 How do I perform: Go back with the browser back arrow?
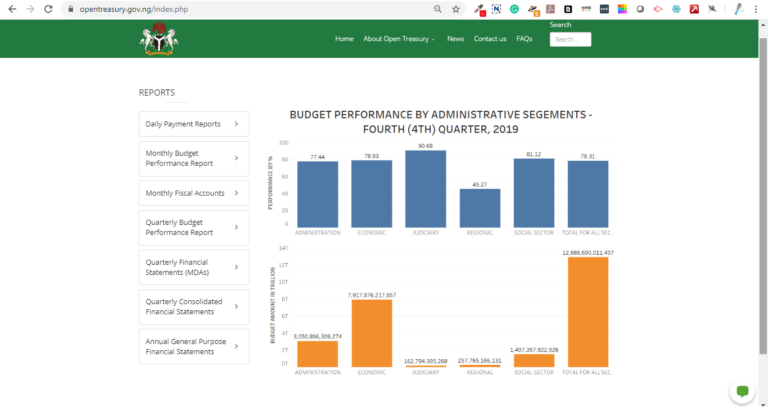(x=12, y=9)
